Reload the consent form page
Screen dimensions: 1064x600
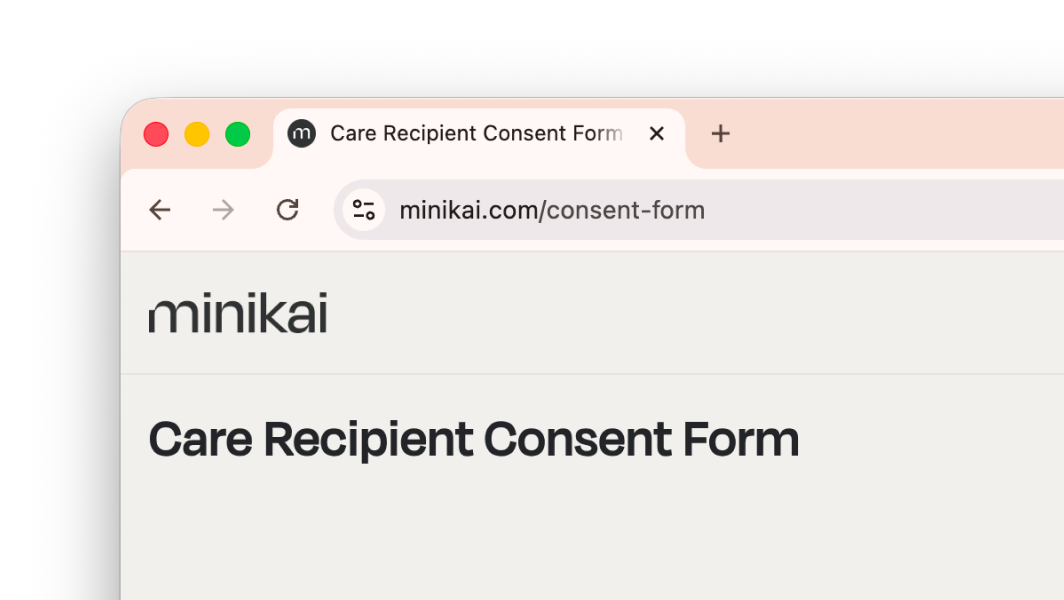click(x=288, y=210)
